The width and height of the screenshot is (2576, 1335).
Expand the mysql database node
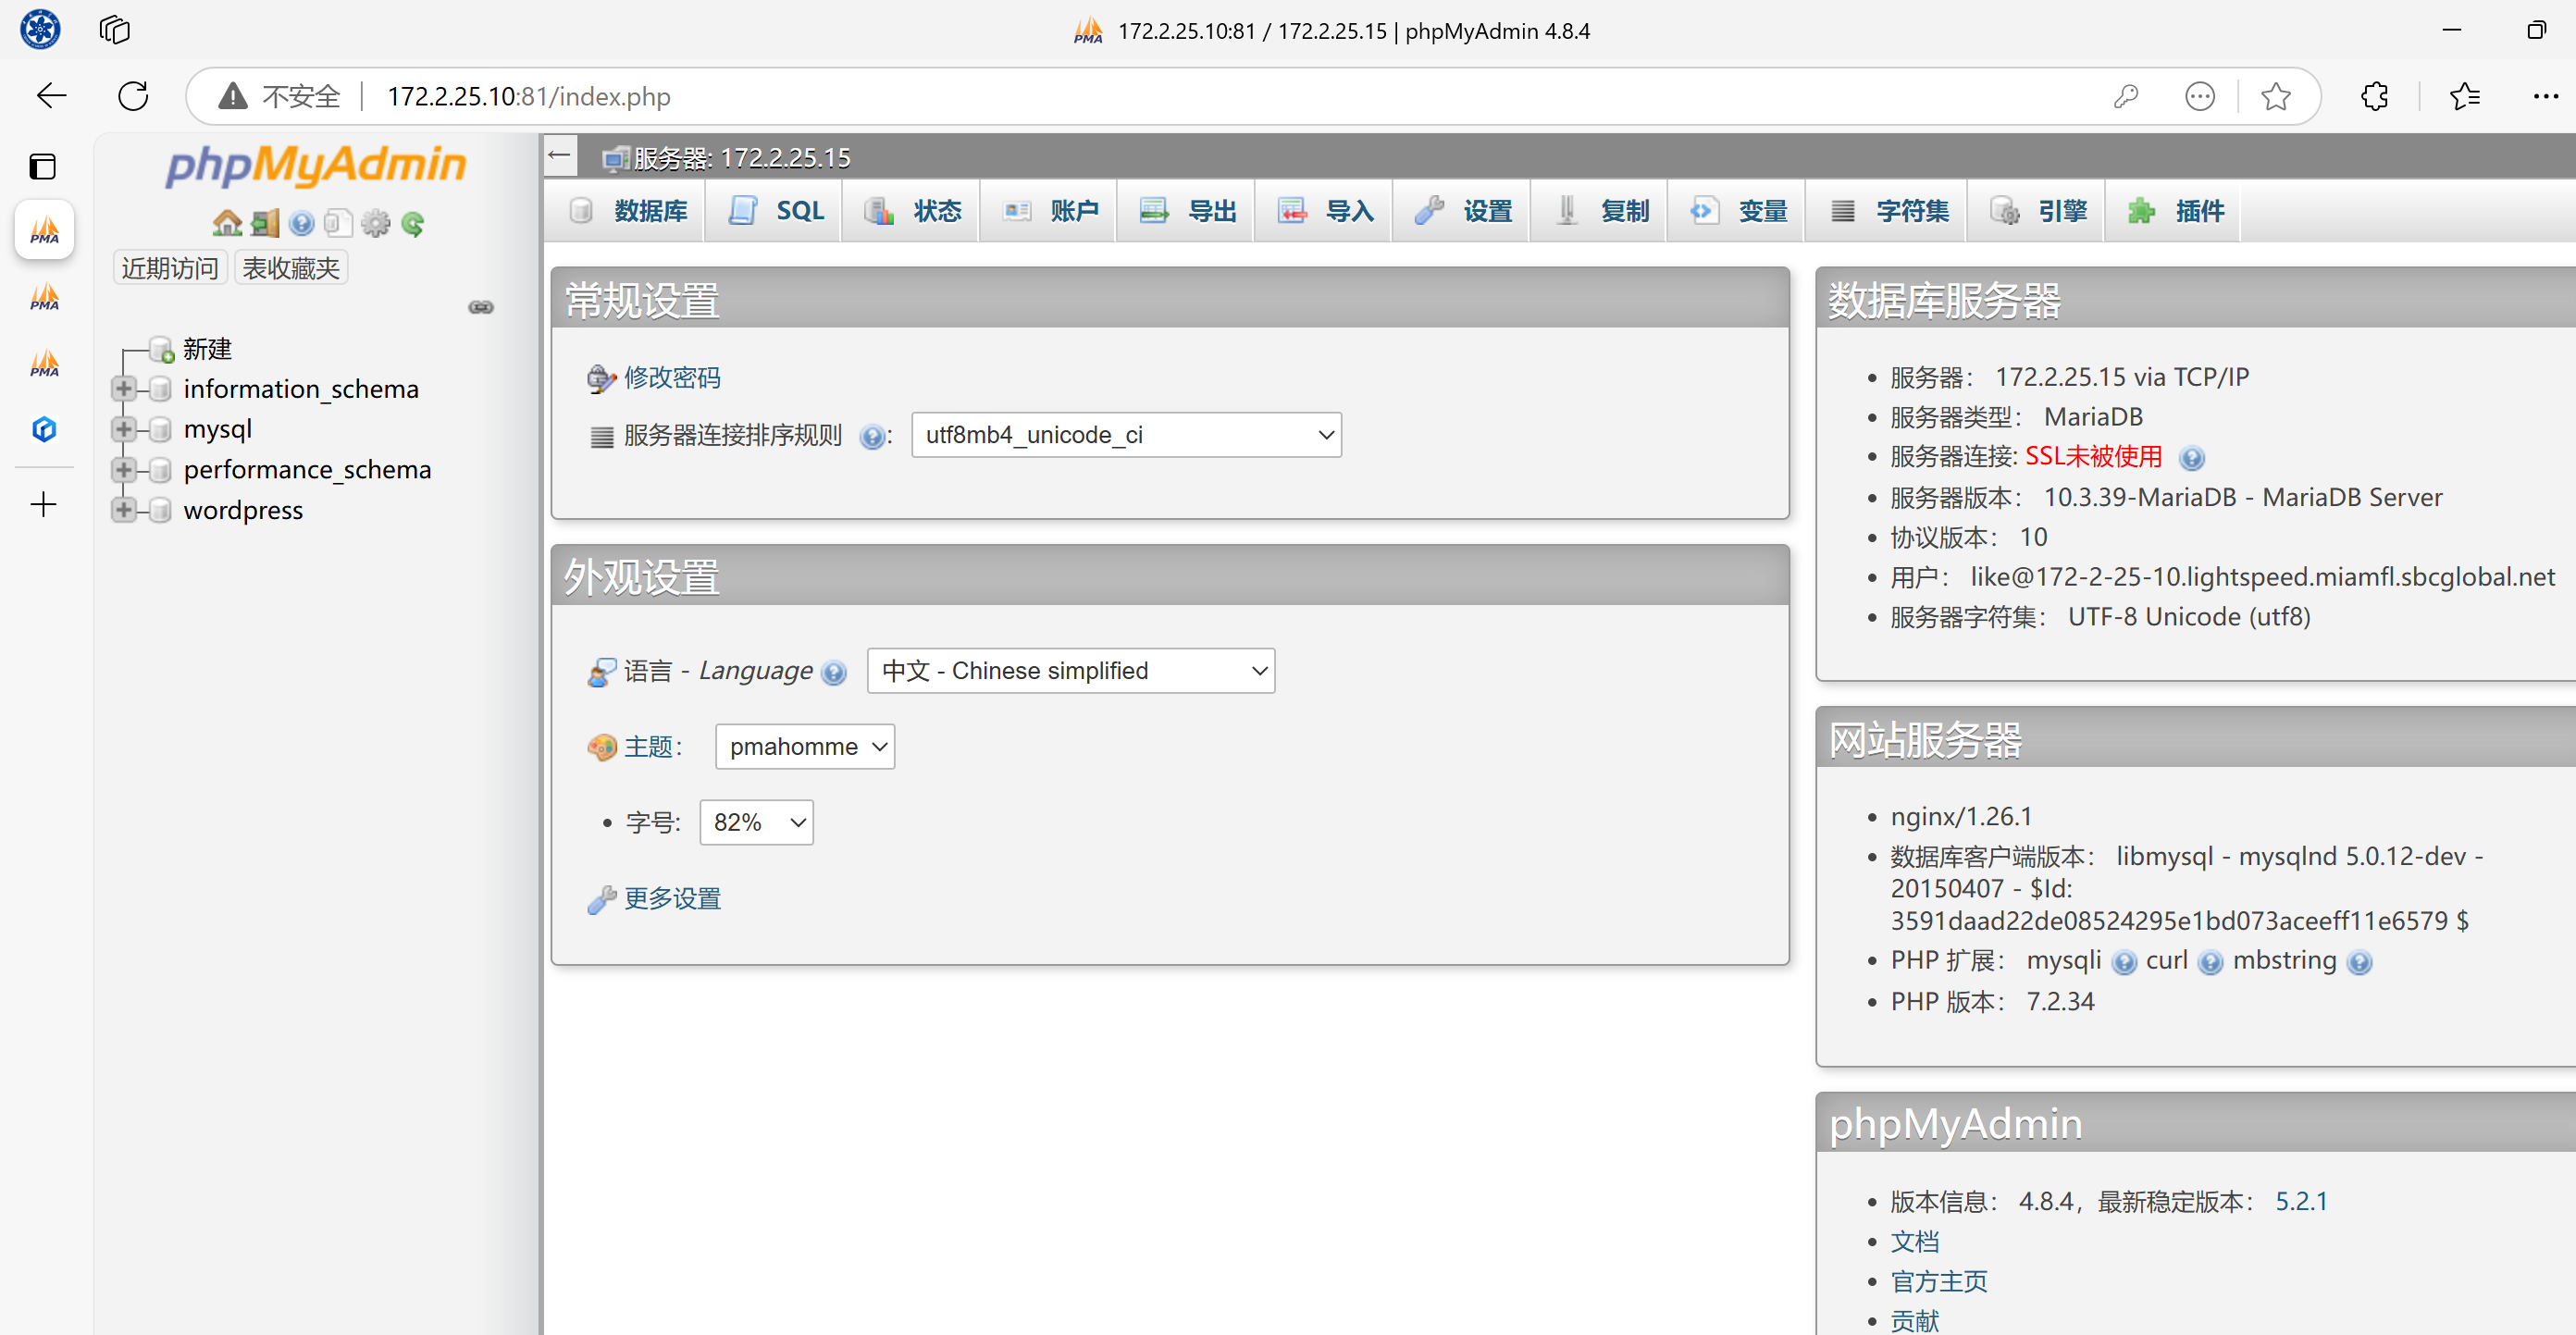pyautogui.click(x=124, y=429)
